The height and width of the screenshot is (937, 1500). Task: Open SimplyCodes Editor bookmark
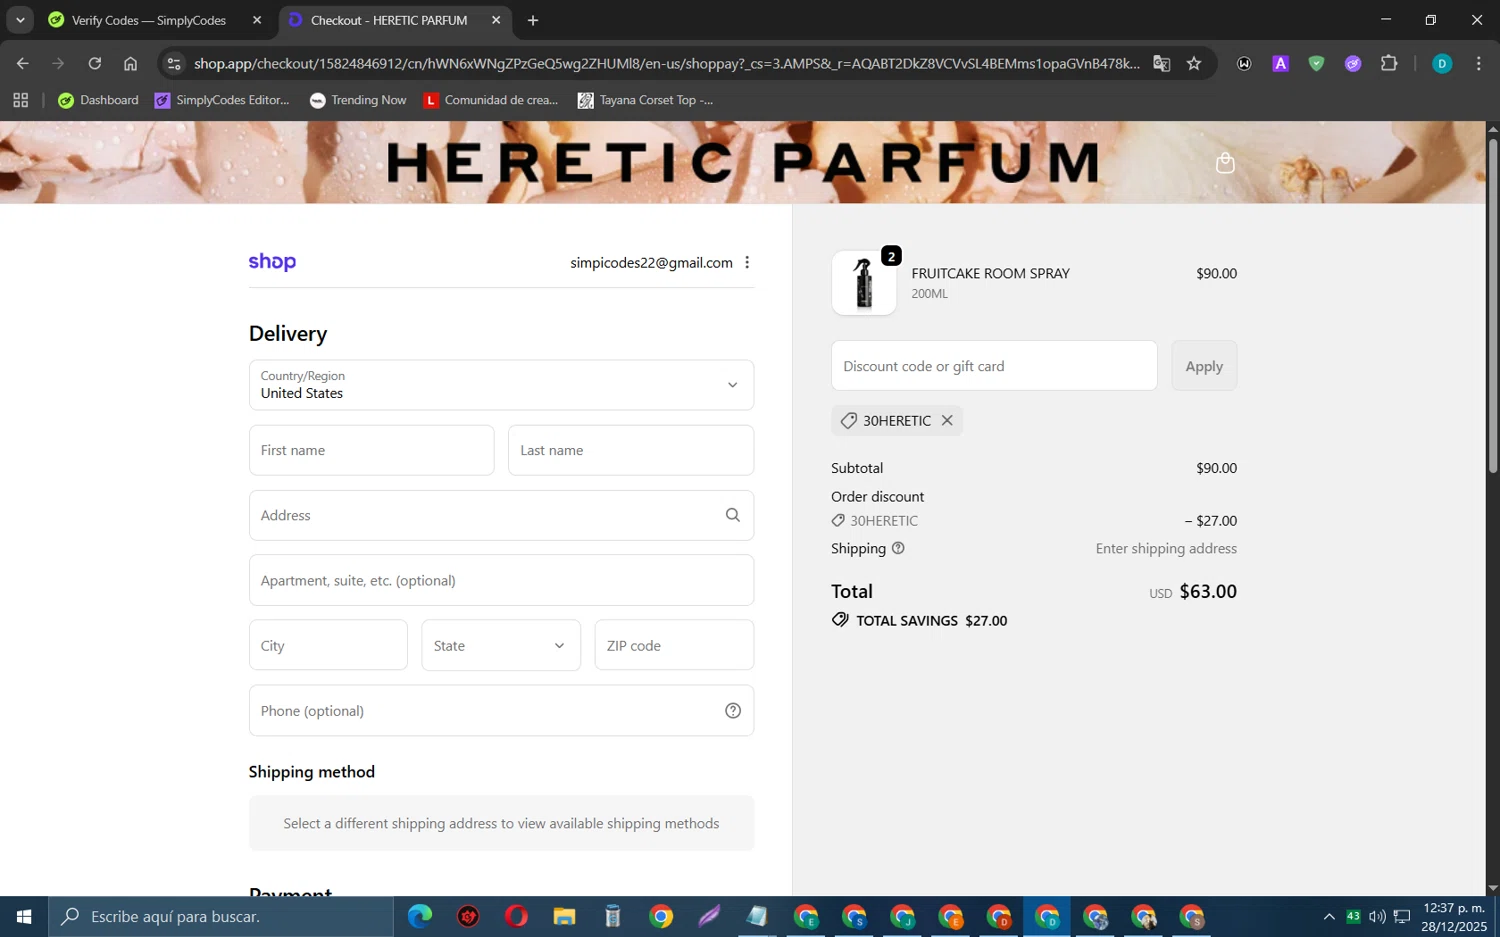(222, 100)
